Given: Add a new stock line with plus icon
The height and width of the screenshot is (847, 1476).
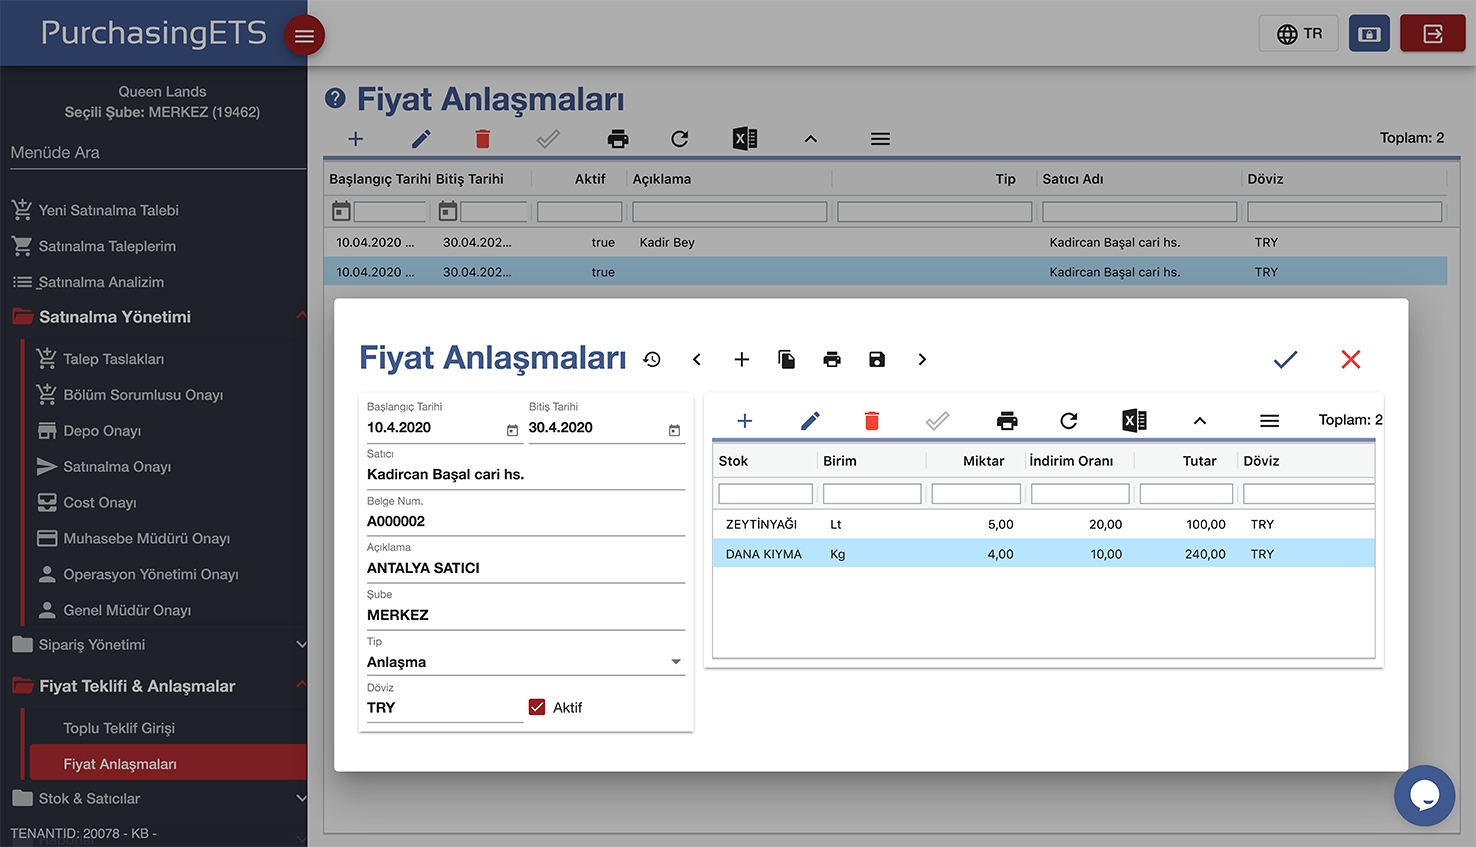Looking at the screenshot, I should point(745,421).
